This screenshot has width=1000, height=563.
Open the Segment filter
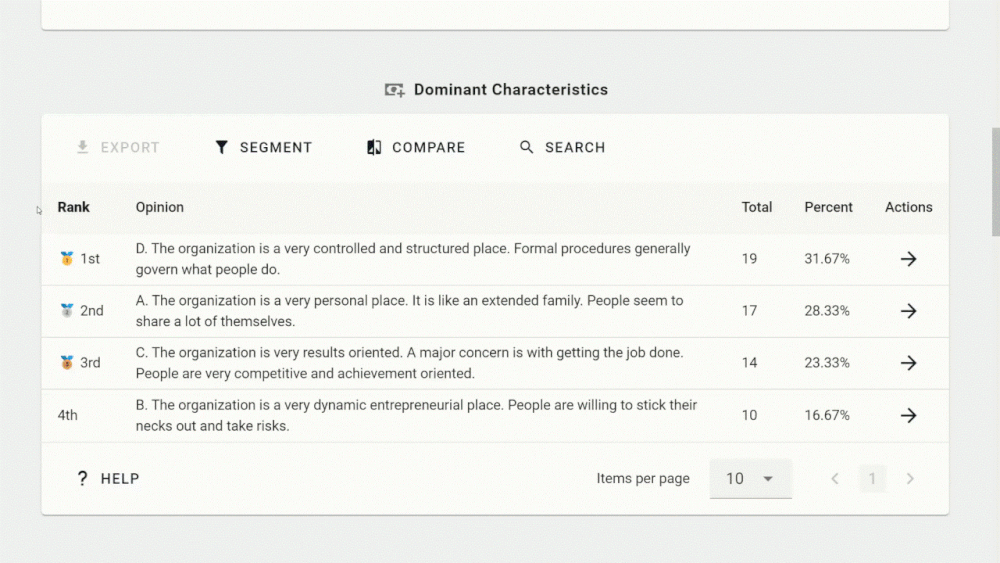[222, 147]
